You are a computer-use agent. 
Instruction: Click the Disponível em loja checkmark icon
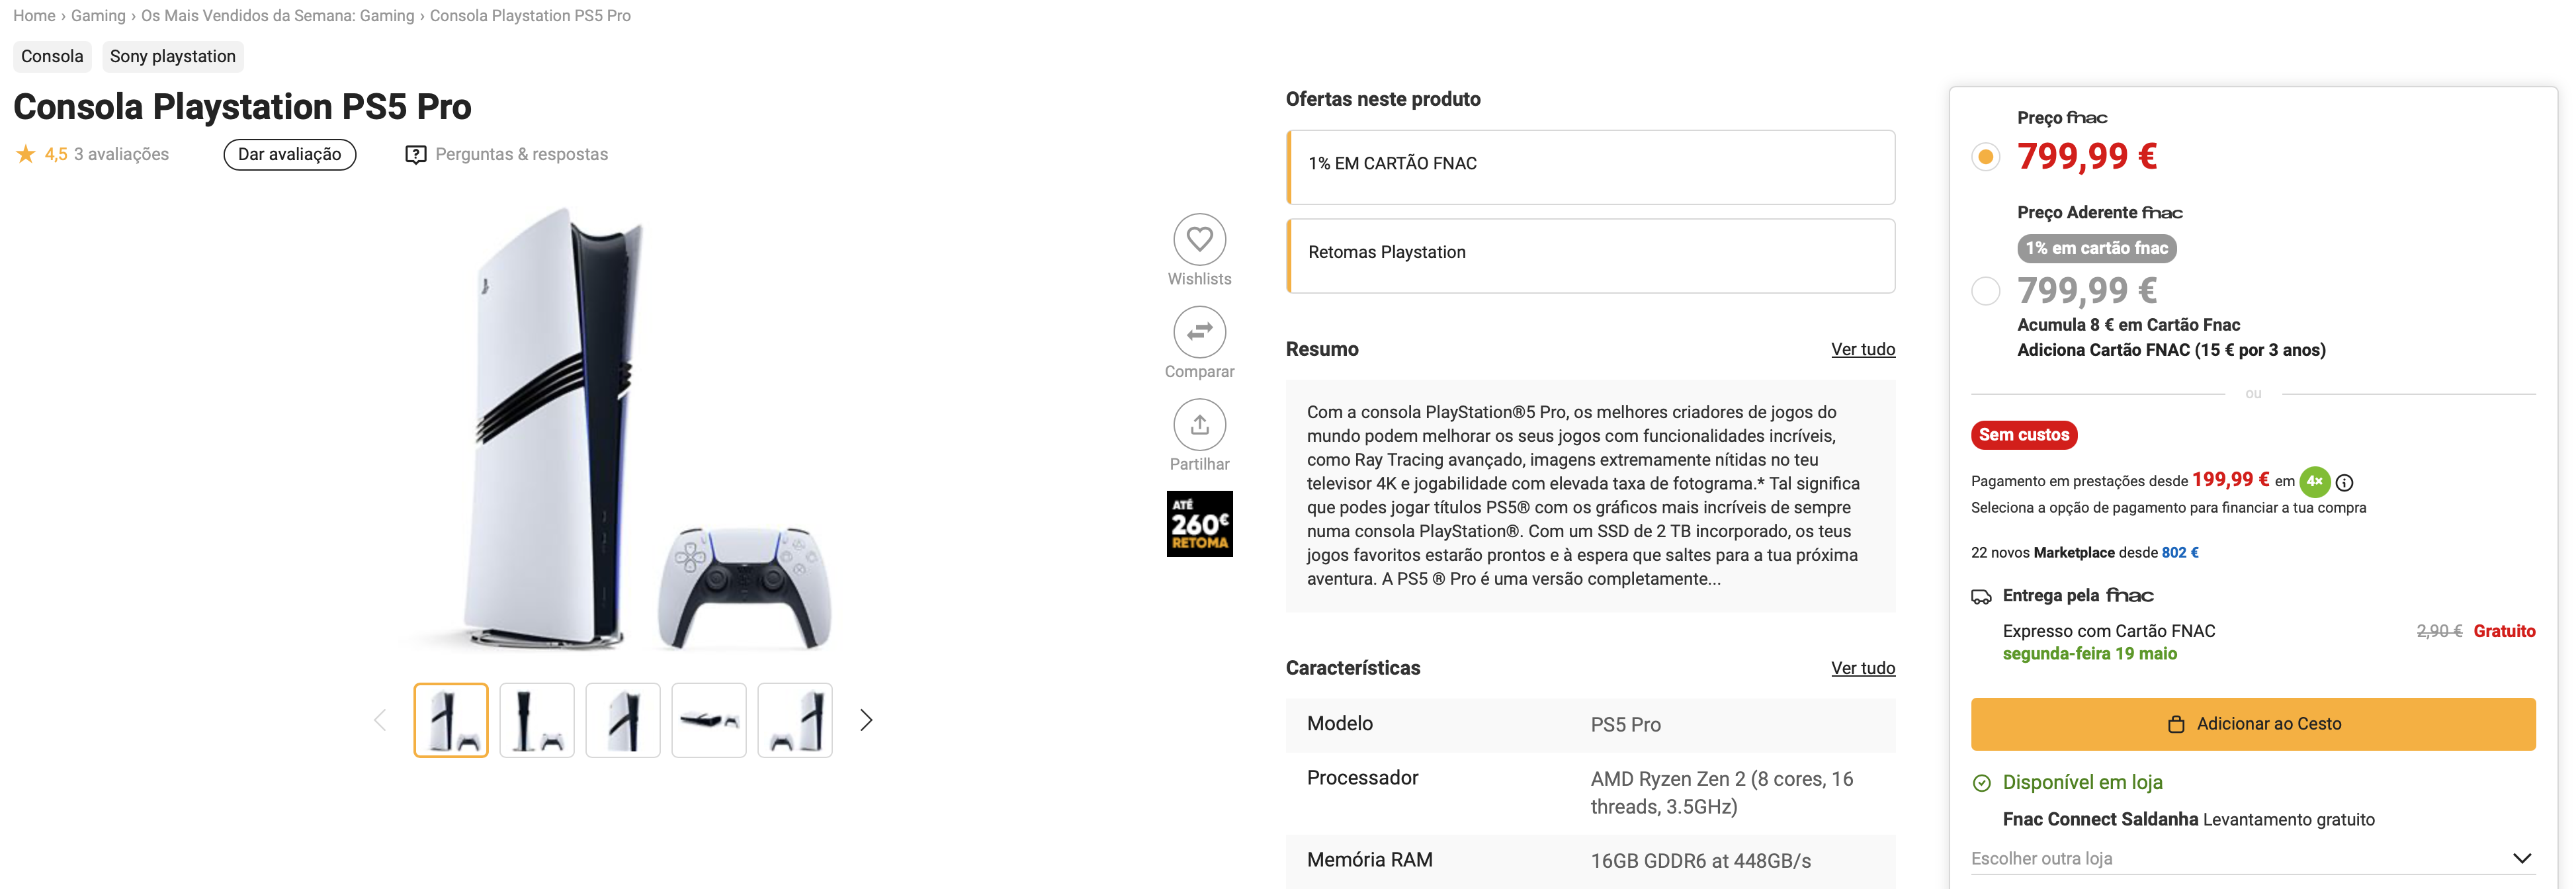tap(1981, 783)
